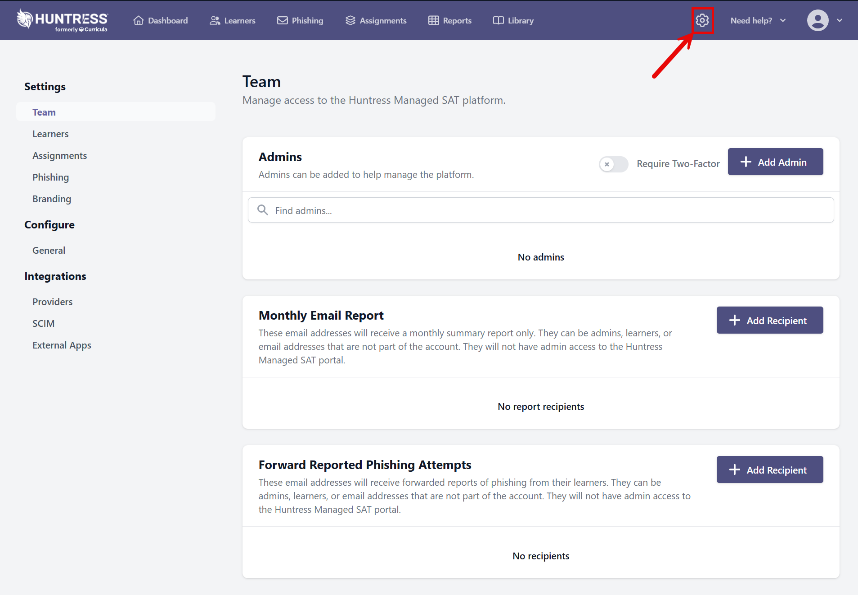This screenshot has height=595, width=858.
Task: Click the Reports table icon
Action: 433,21
